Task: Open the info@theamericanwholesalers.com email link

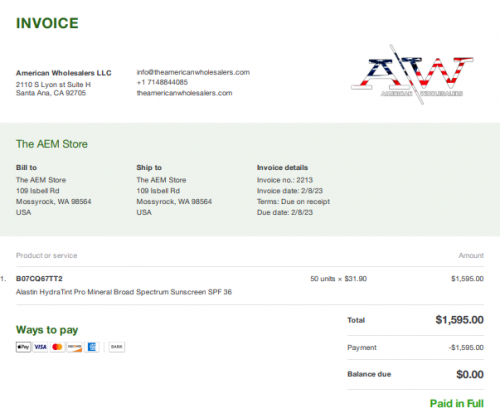Action: click(193, 72)
